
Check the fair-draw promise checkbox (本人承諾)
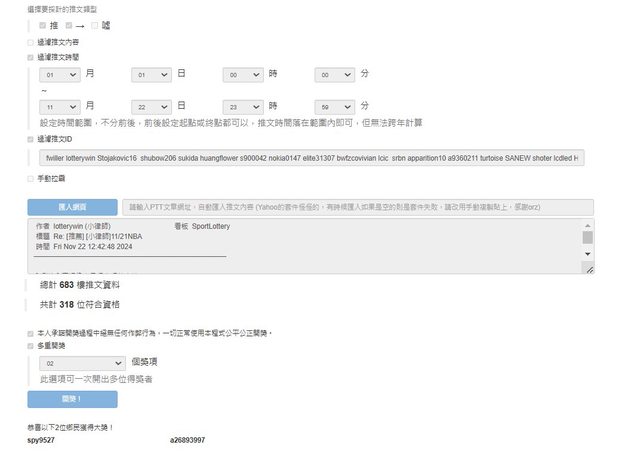(31, 332)
